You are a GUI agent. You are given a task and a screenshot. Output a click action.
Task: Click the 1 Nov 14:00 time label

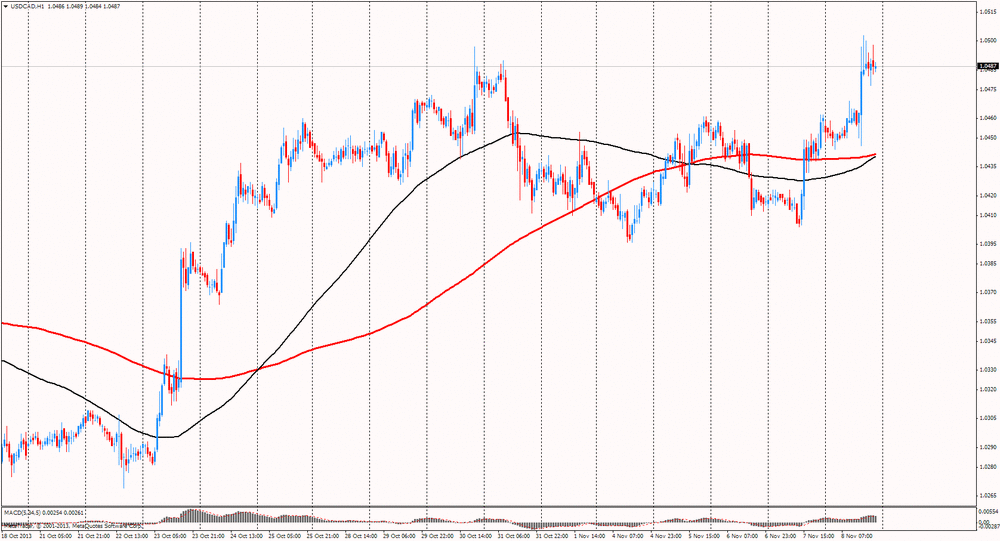click(592, 536)
